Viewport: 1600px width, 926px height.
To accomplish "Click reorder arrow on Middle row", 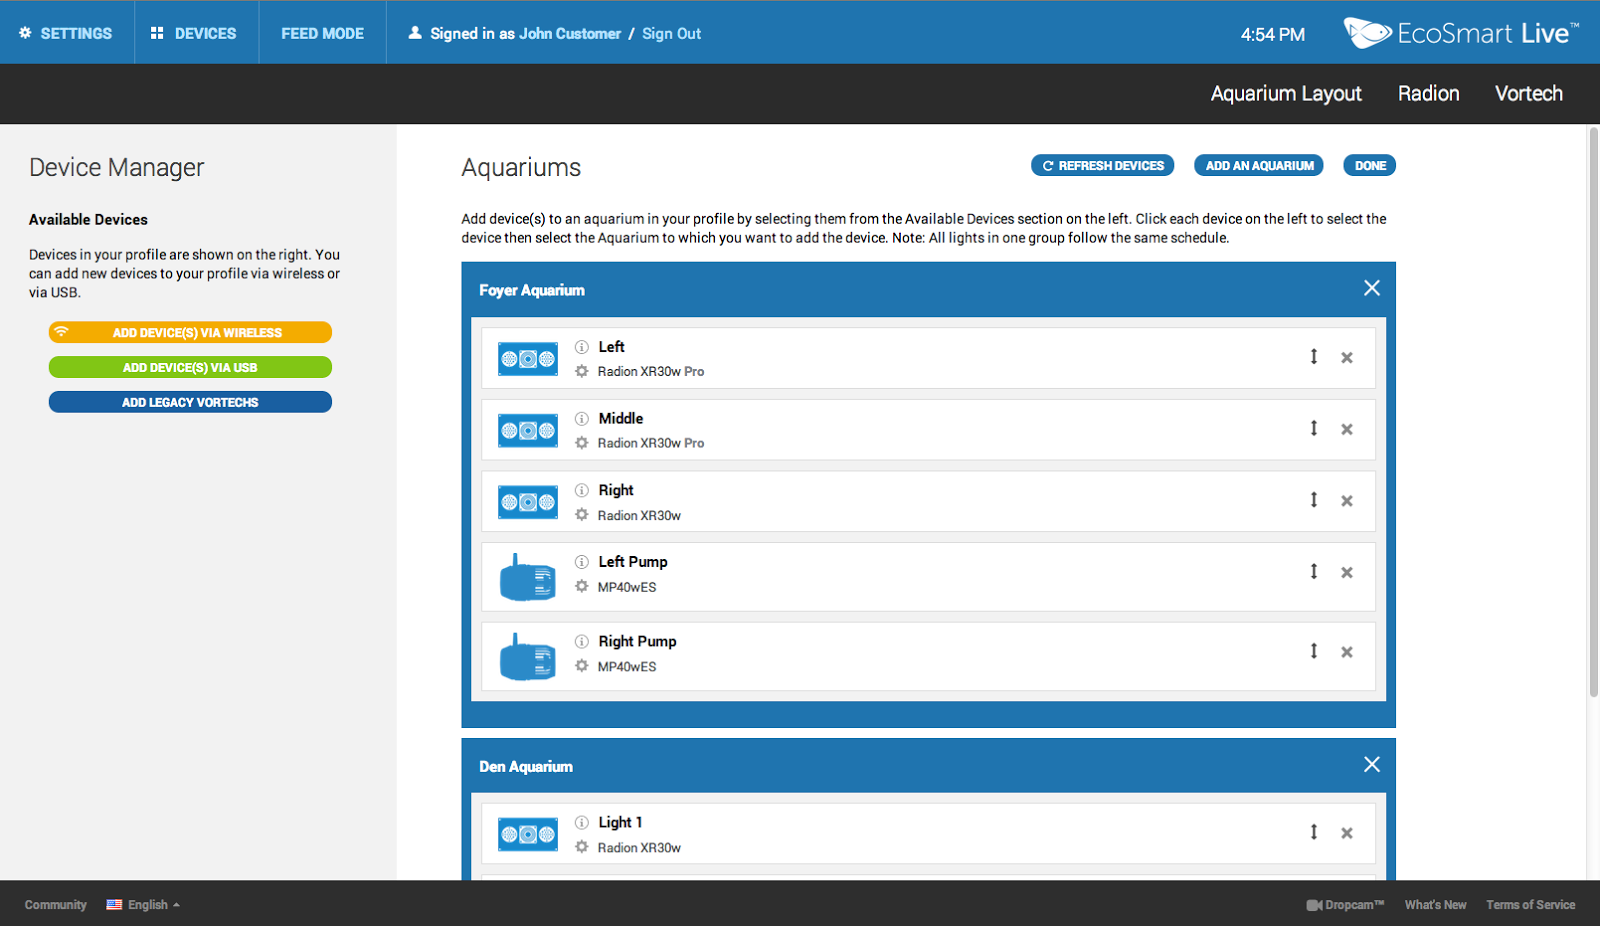I will pos(1314,428).
